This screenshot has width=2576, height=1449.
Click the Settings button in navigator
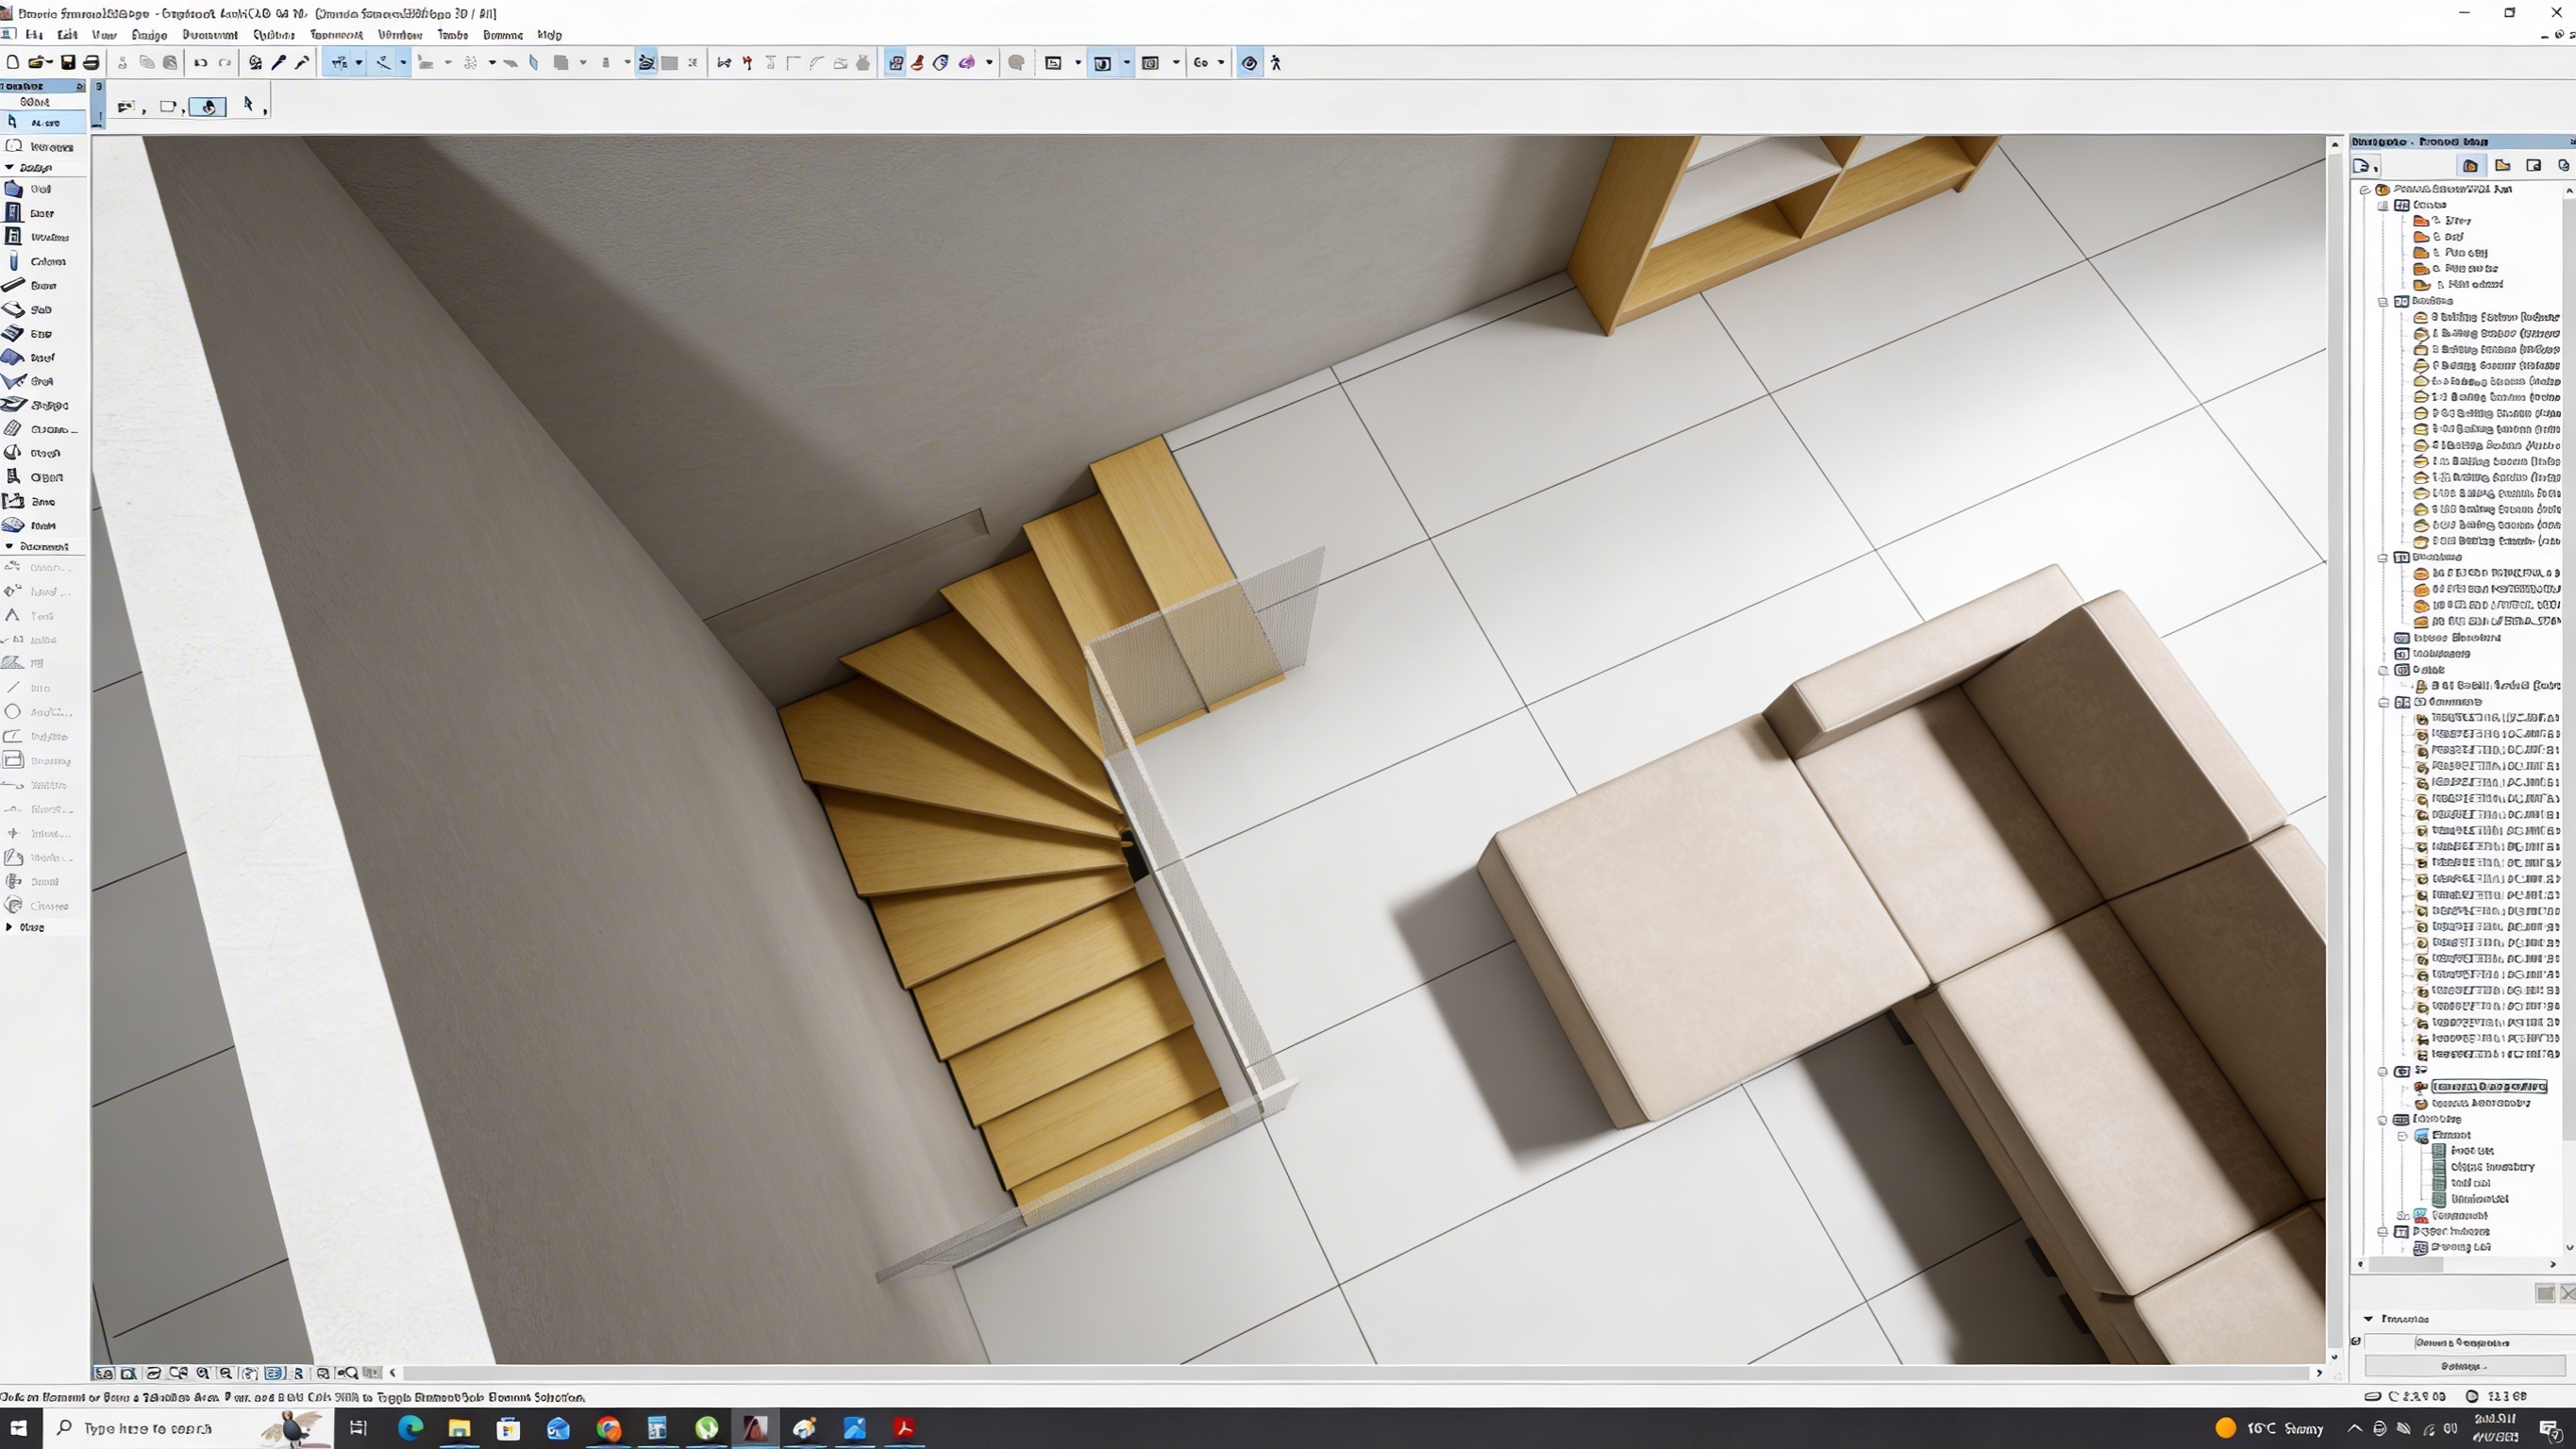point(2464,1366)
